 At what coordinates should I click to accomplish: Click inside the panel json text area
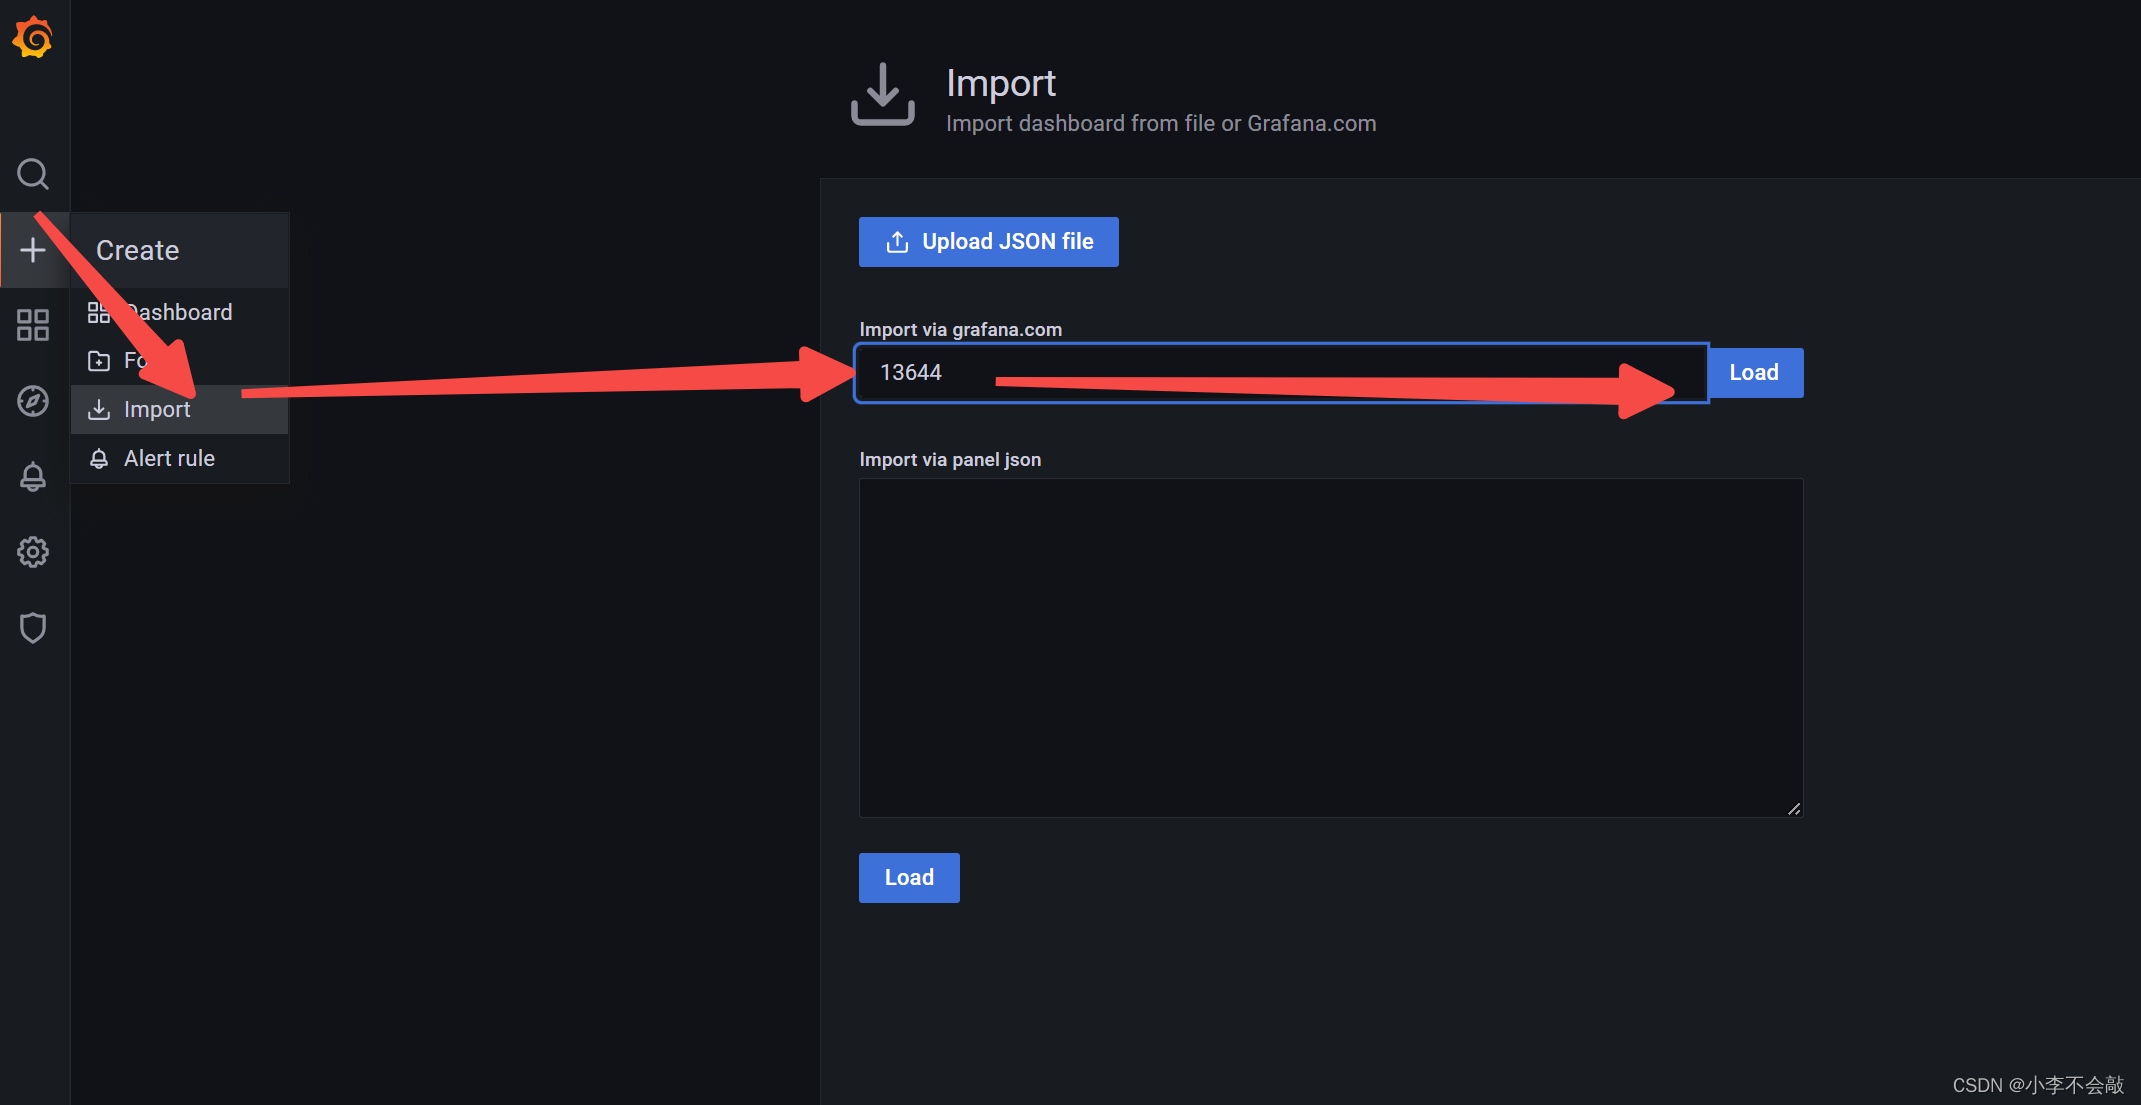[x=1330, y=647]
